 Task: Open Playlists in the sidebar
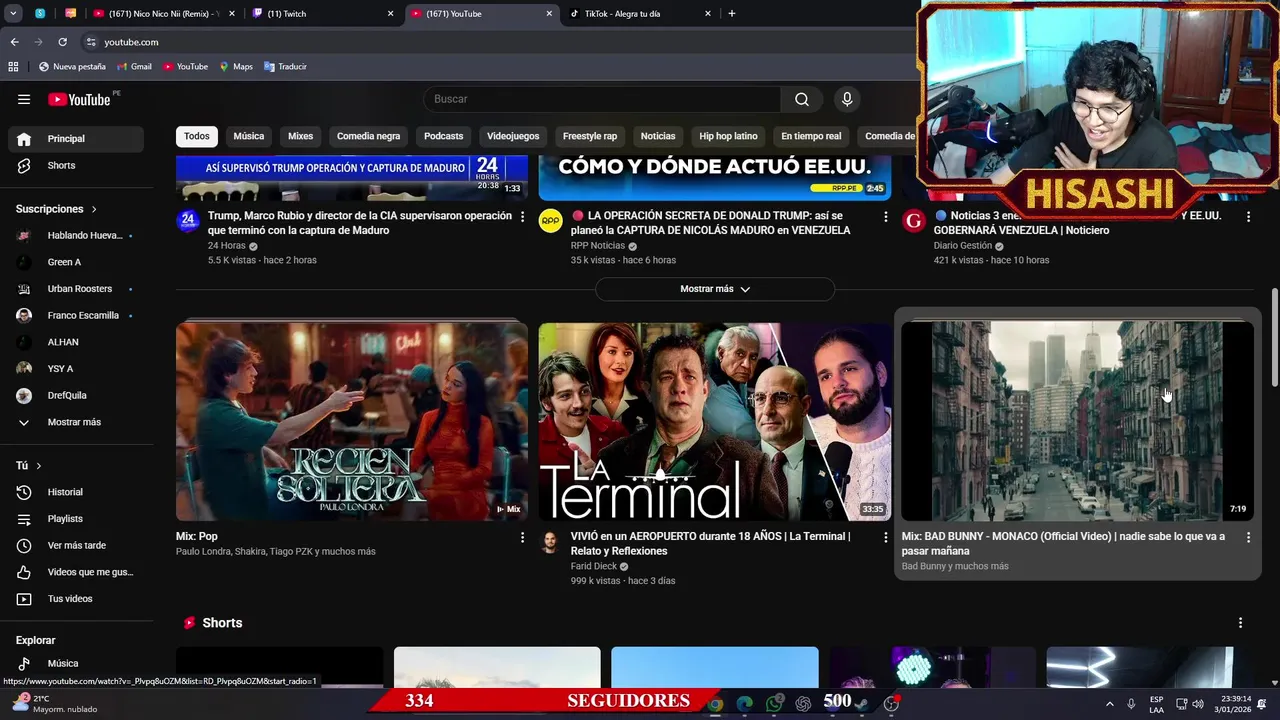76,519
